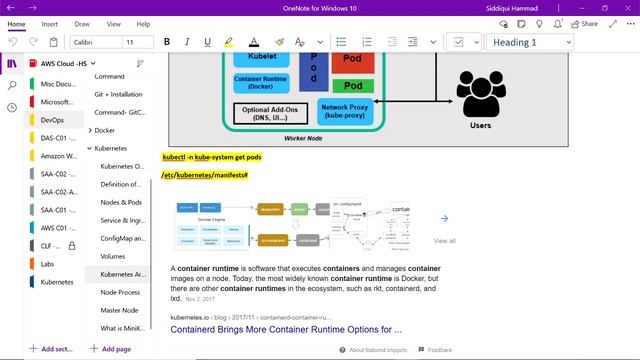
Task: Go forward with the forward arrow
Action: 33,8
